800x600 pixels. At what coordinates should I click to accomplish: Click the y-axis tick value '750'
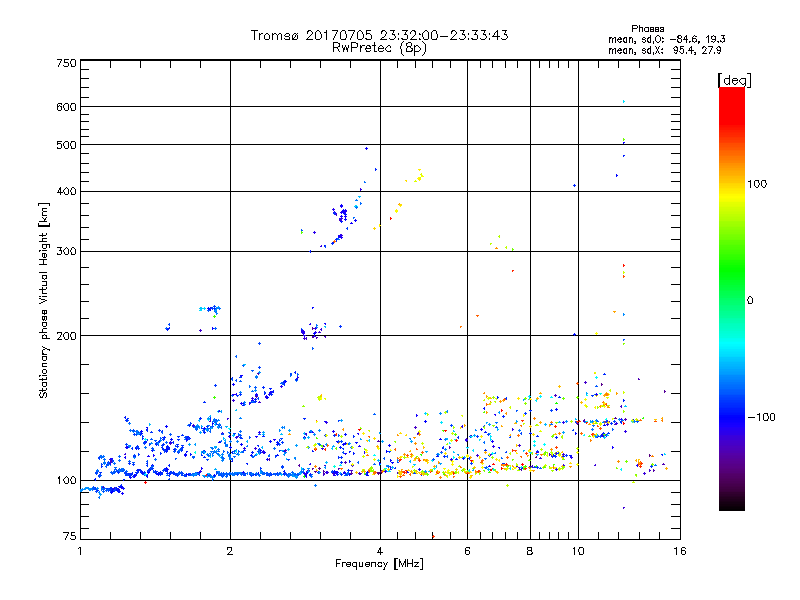tap(66, 63)
